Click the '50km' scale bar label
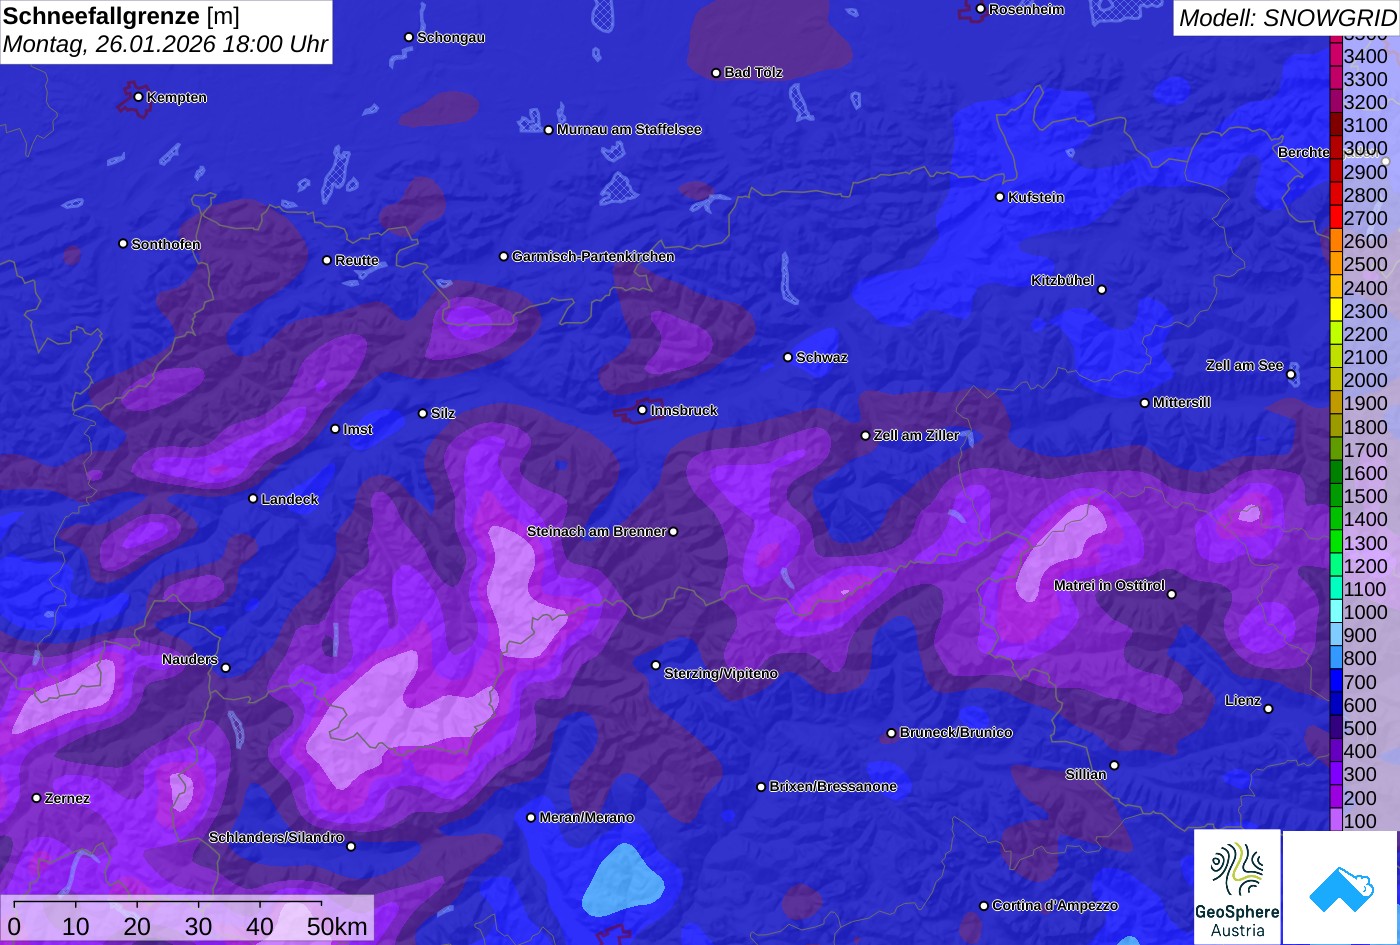 pos(337,926)
